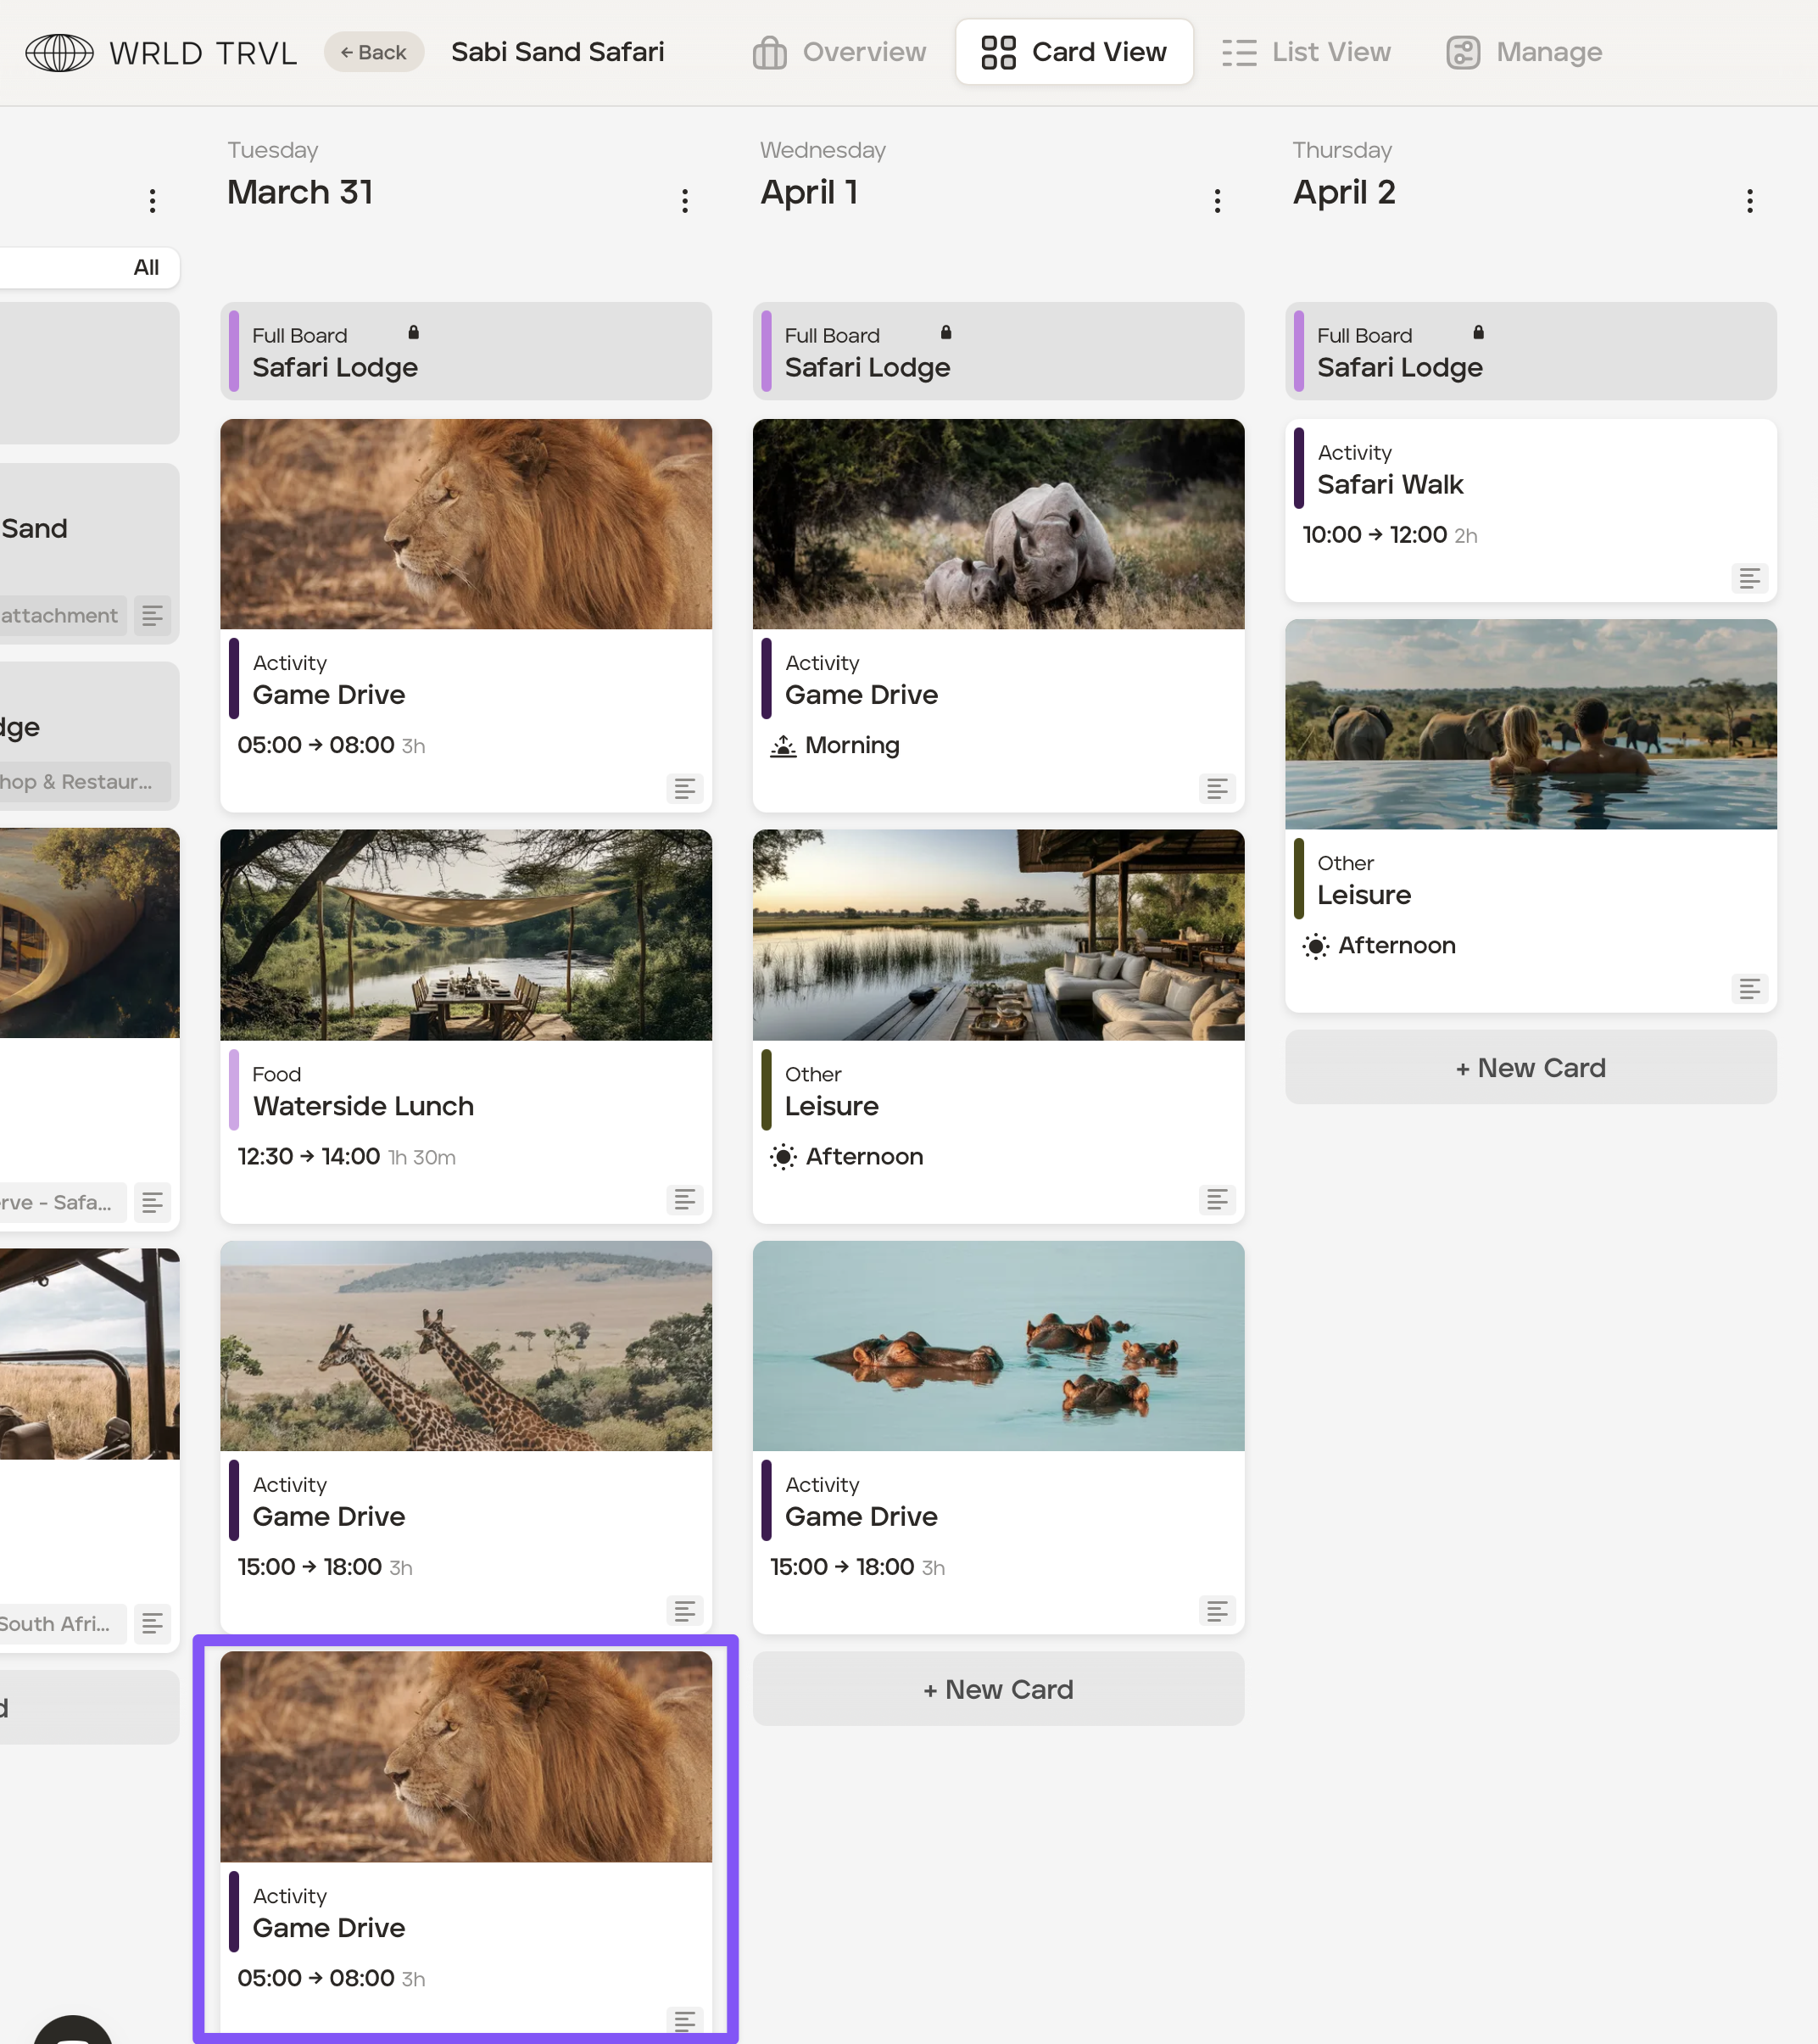Open the Manage tab

tap(1524, 52)
